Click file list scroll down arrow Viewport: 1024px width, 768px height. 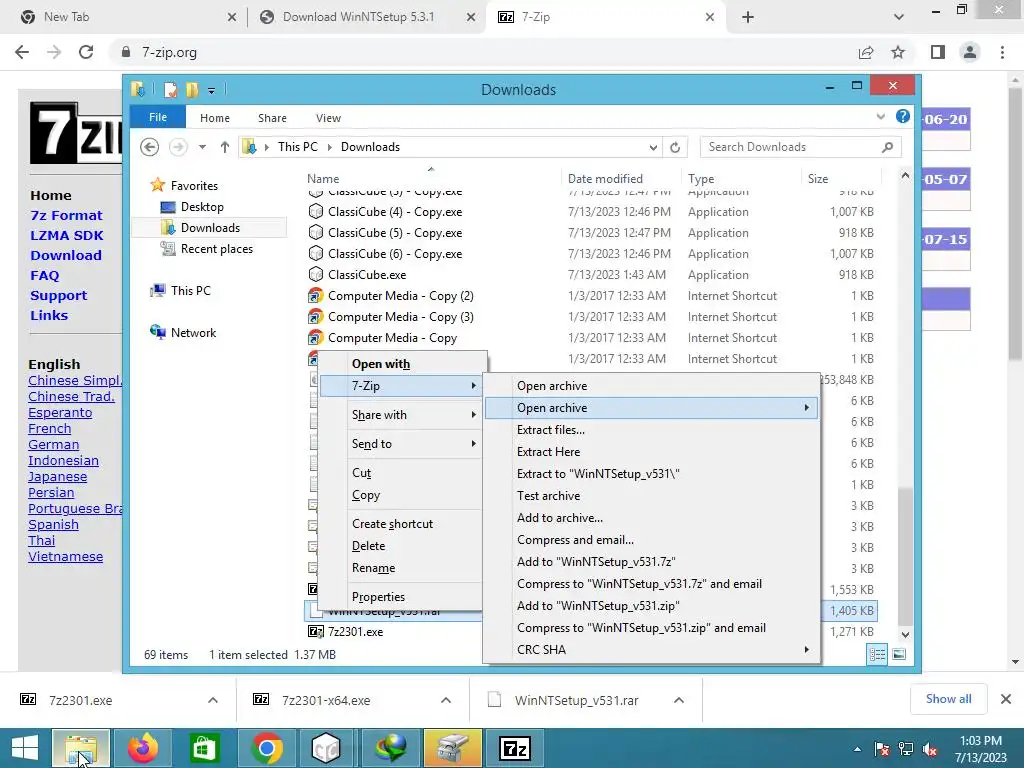(905, 635)
